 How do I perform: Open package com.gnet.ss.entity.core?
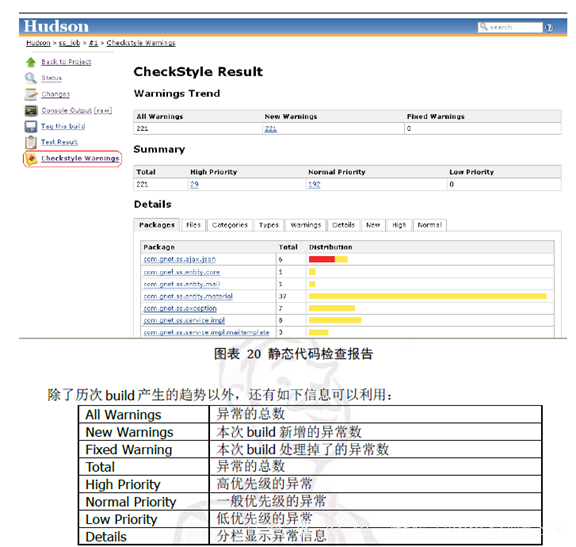(181, 272)
